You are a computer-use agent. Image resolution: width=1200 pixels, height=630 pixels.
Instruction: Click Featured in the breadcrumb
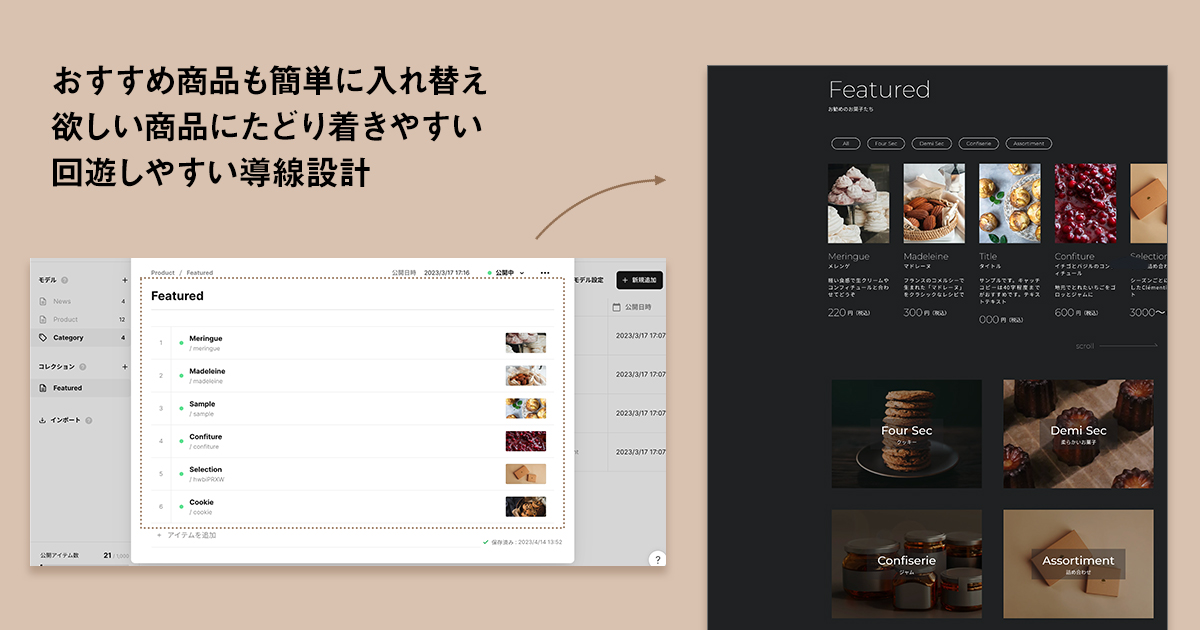[x=199, y=272]
